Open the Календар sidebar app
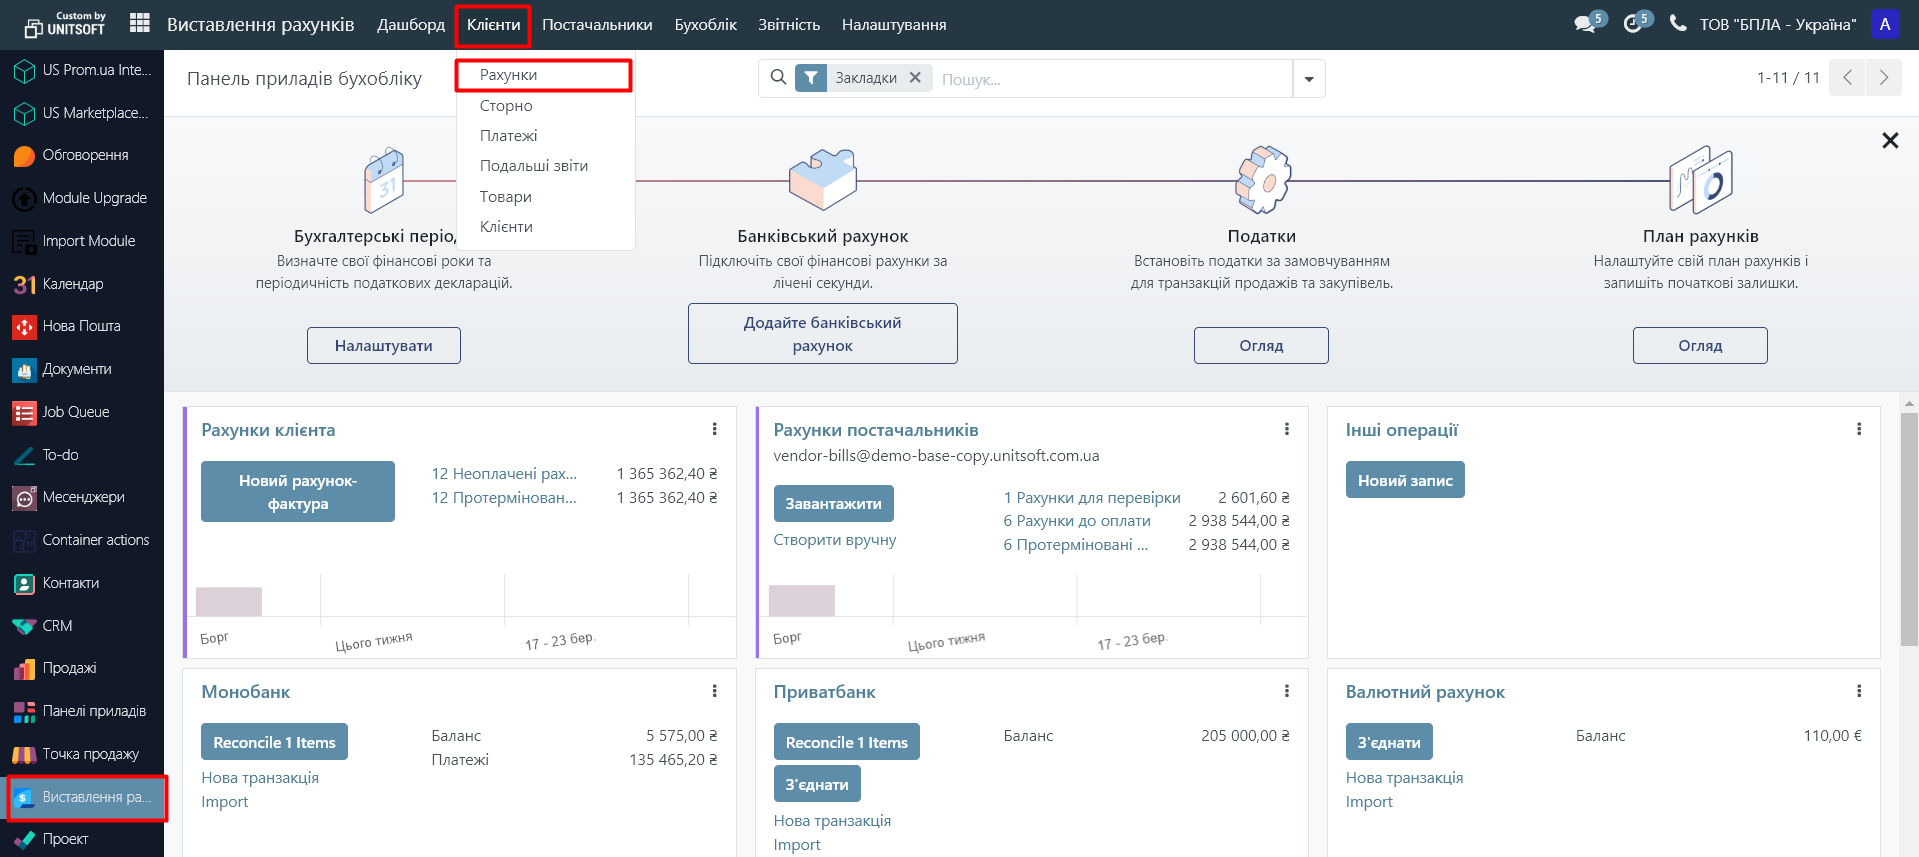The height and width of the screenshot is (857, 1919). coord(72,284)
